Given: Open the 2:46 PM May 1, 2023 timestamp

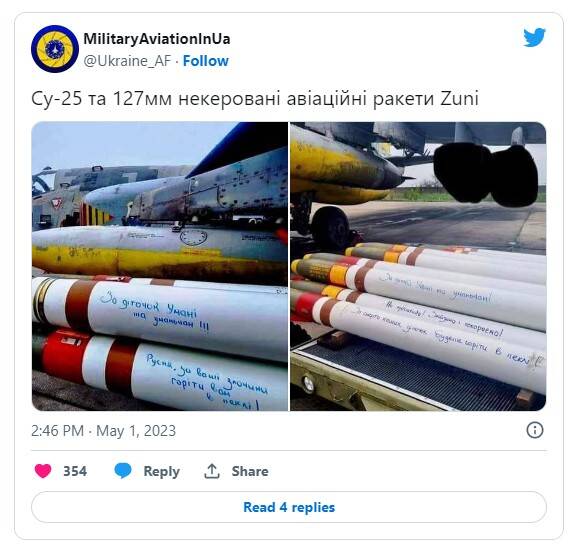Looking at the screenshot, I should (104, 431).
